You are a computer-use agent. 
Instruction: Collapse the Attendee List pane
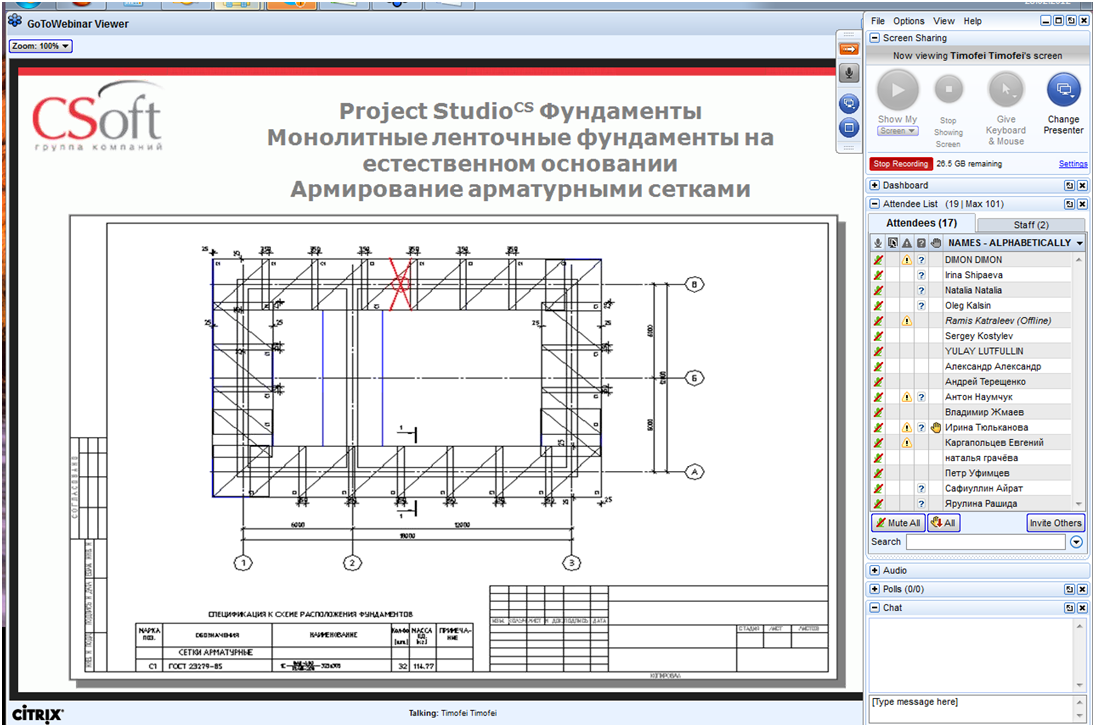click(874, 204)
